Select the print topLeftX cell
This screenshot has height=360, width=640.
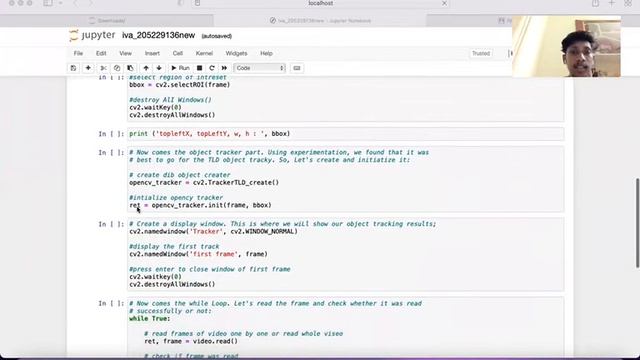pos(345,134)
